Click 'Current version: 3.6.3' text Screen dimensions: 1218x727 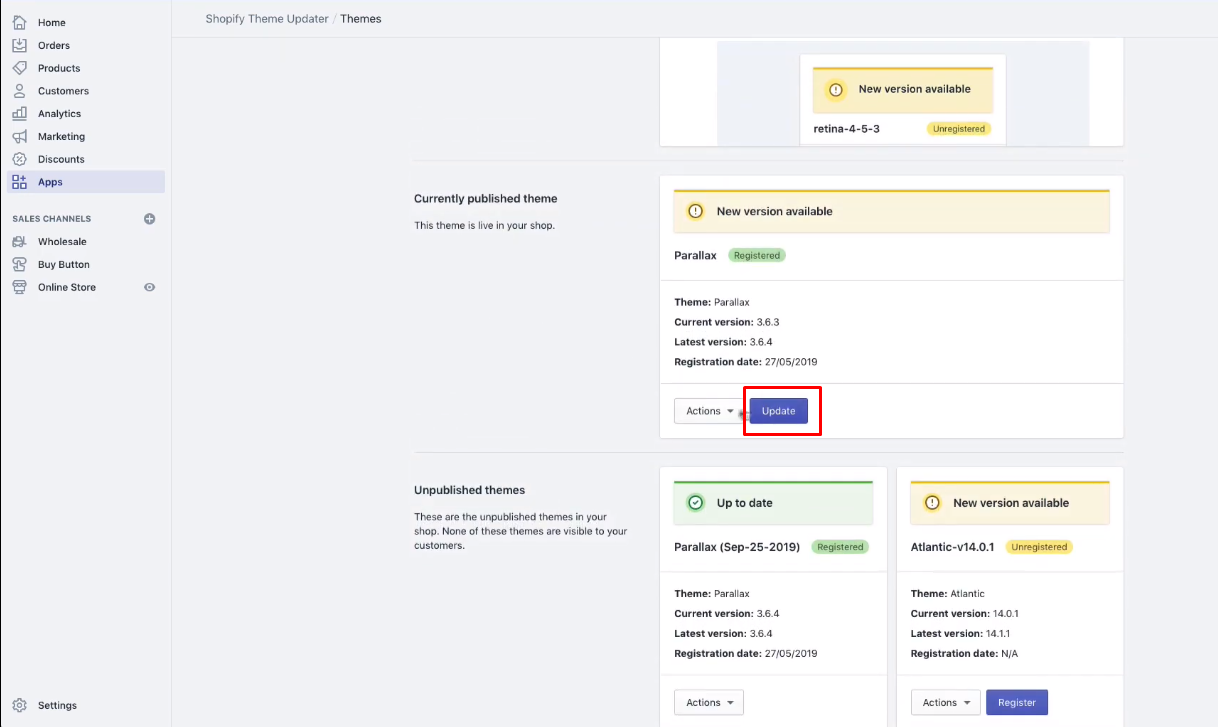pyautogui.click(x=727, y=322)
